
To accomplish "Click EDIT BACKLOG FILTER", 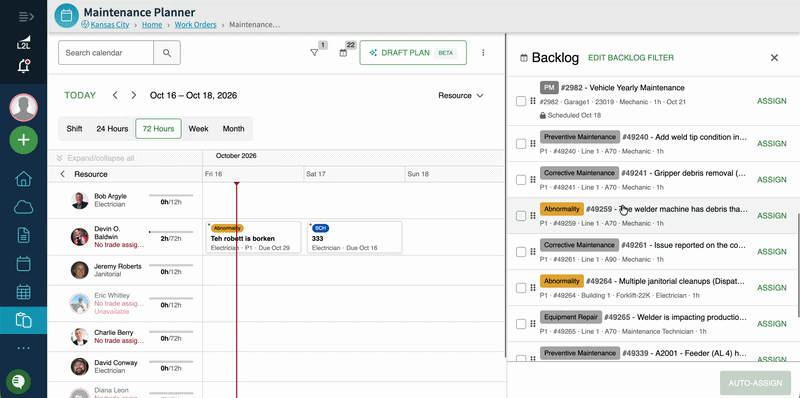I will pos(631,58).
